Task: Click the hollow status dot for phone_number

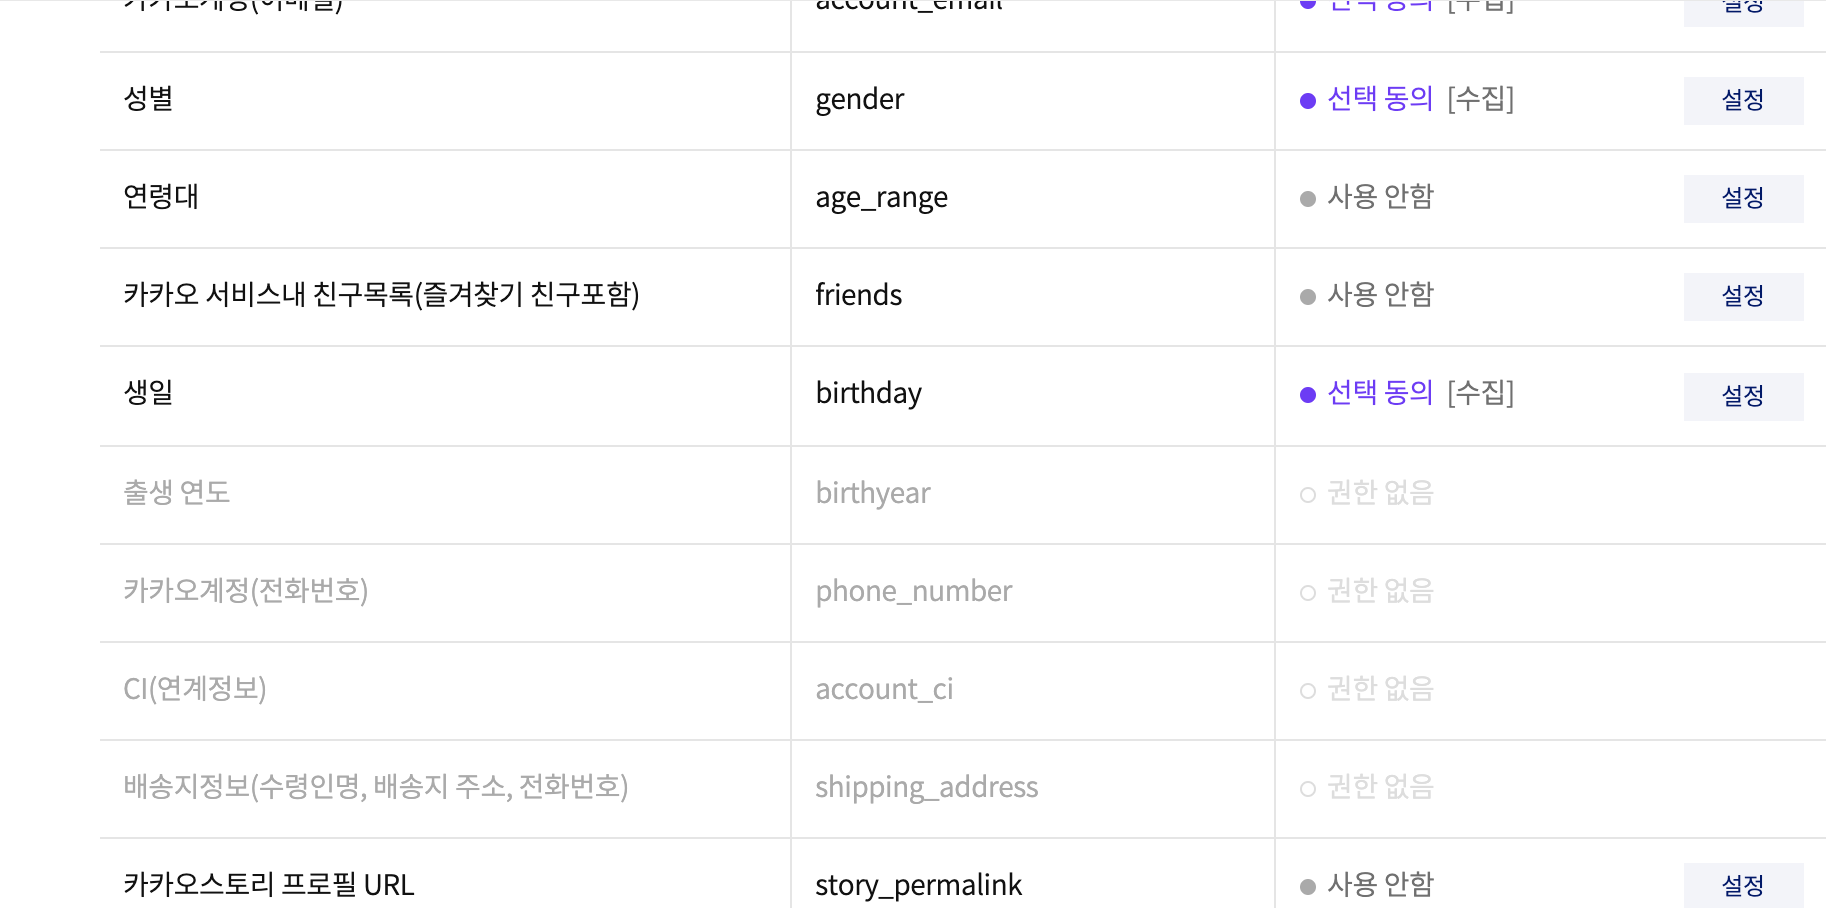Action: coord(1305,591)
